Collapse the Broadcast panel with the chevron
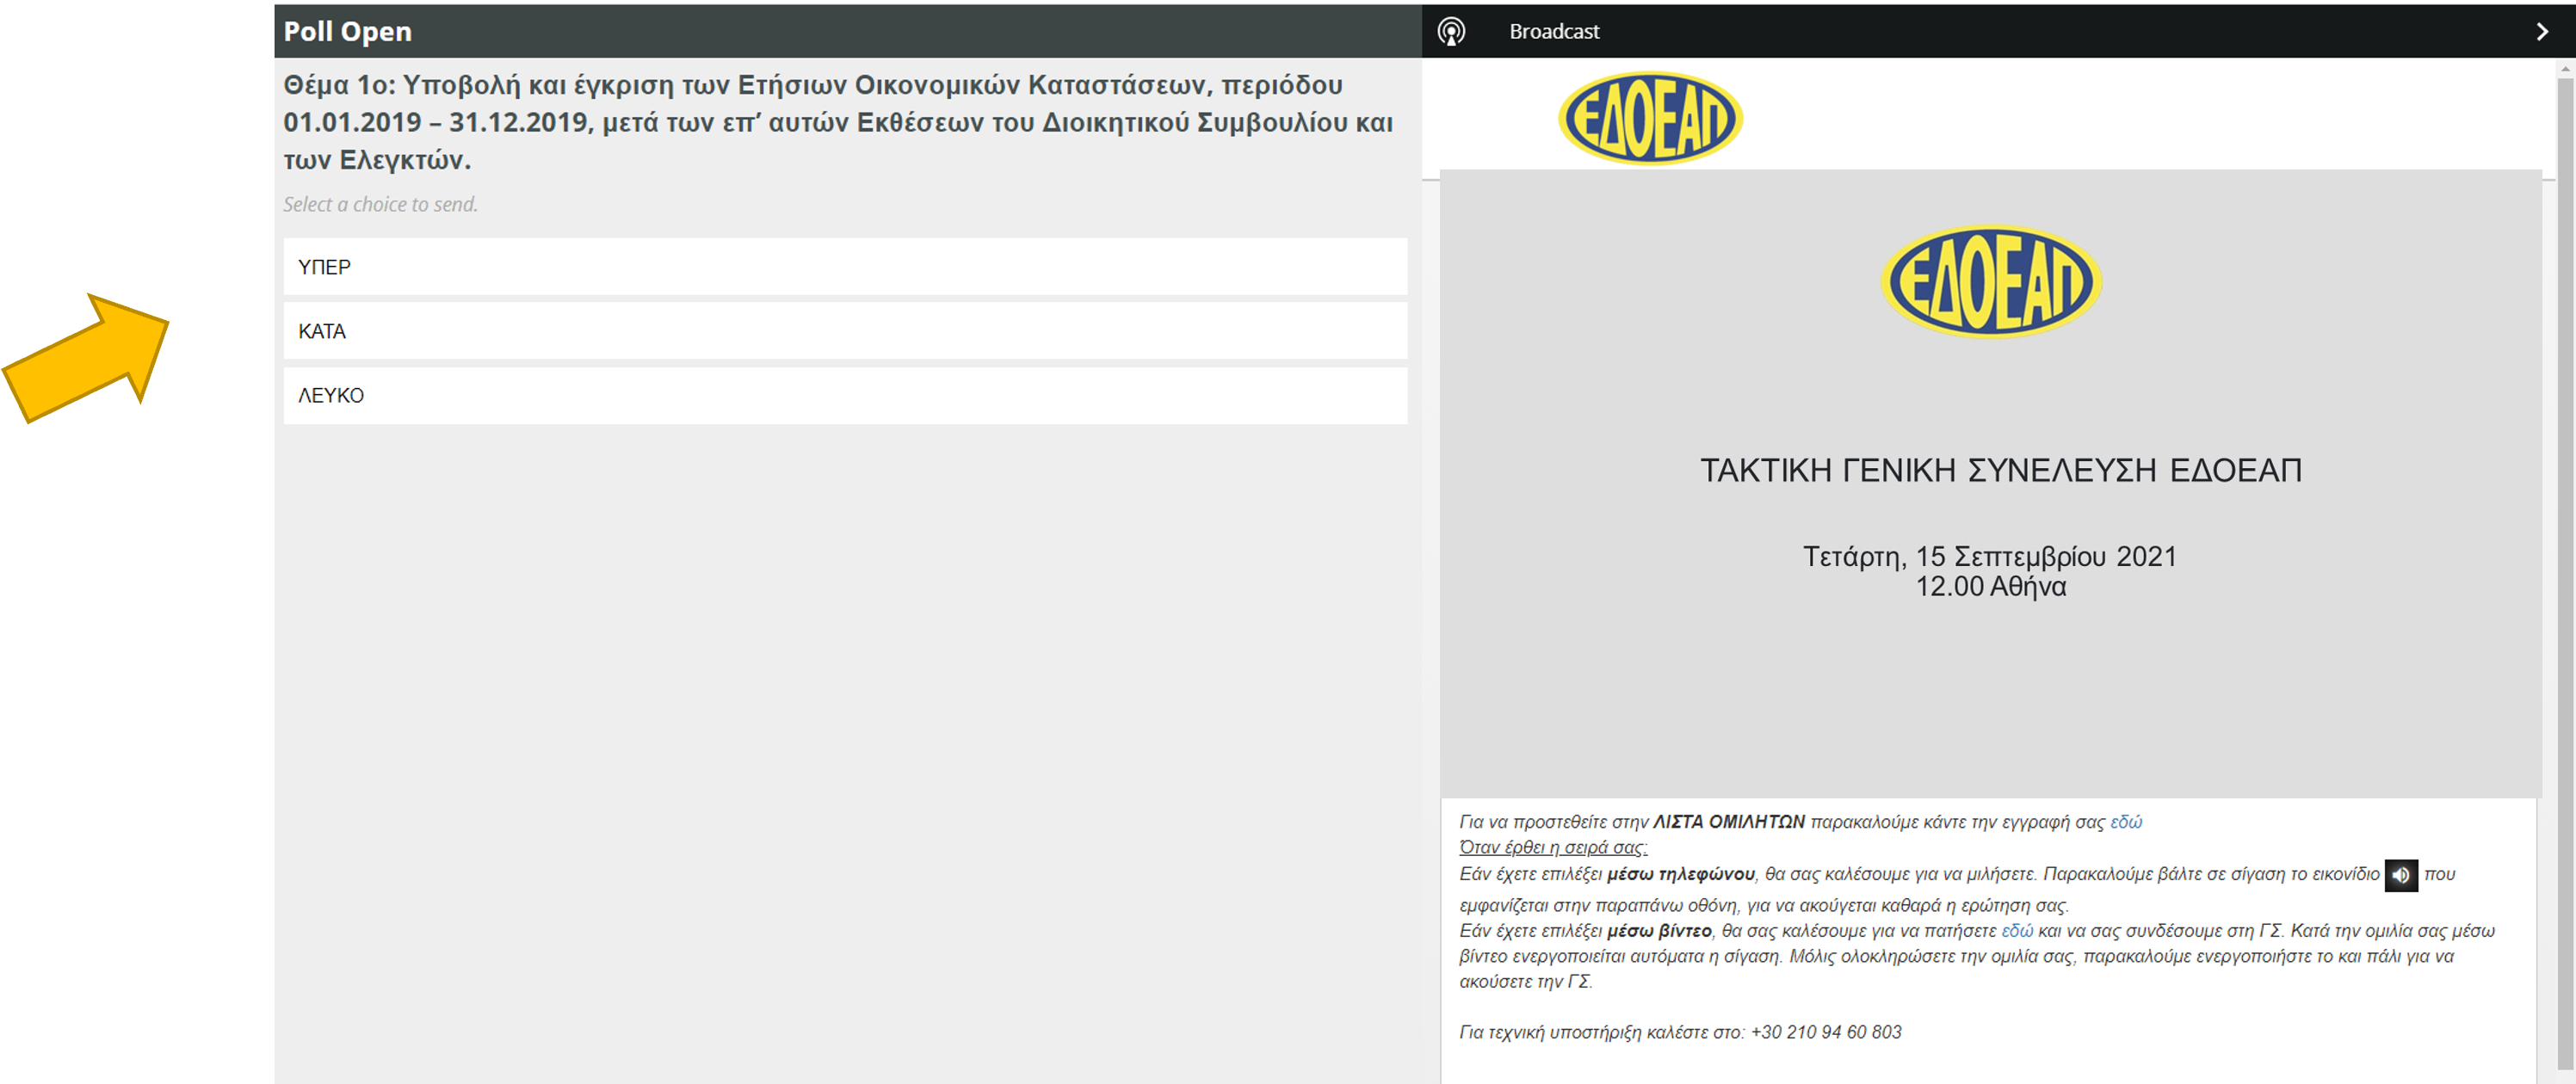Screen dimensions: 2576x1084 pos(2541,32)
